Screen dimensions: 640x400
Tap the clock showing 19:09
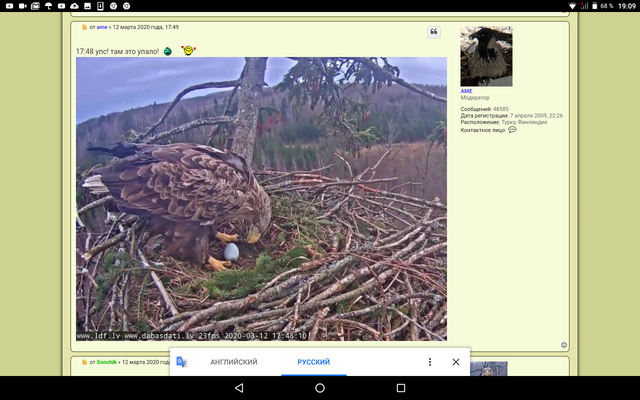click(627, 6)
